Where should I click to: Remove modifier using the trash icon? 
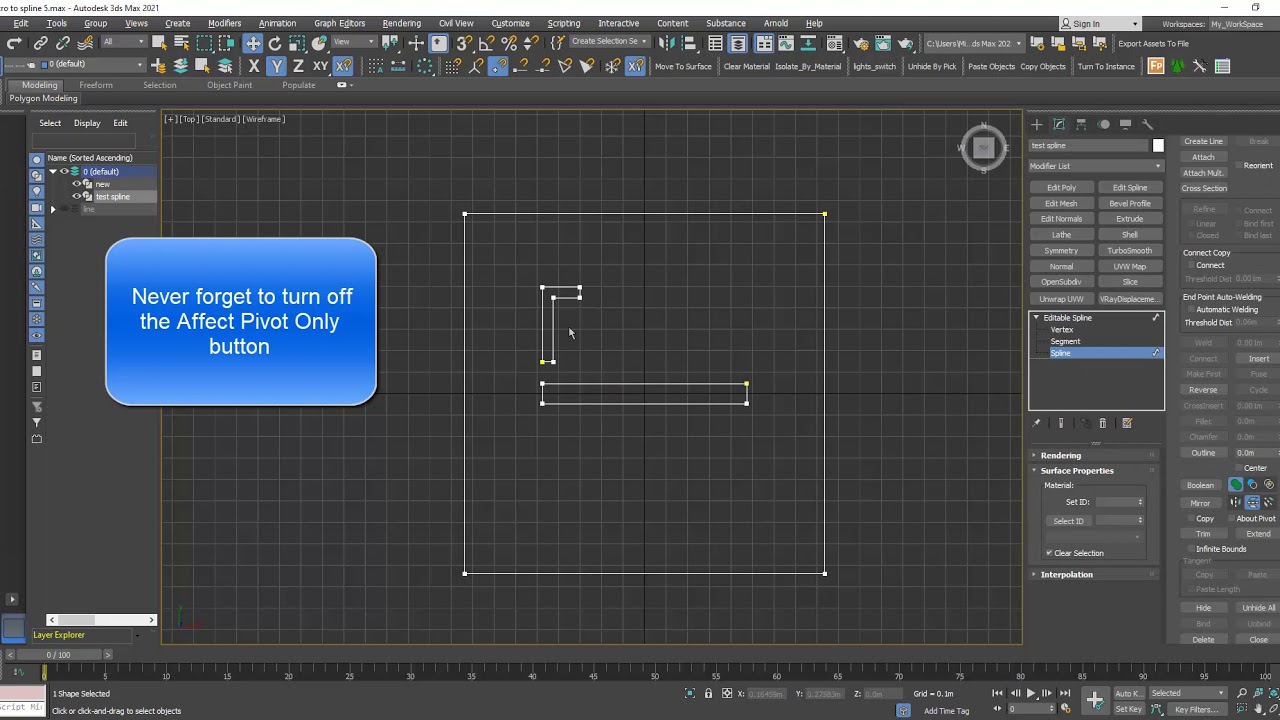pos(1103,423)
